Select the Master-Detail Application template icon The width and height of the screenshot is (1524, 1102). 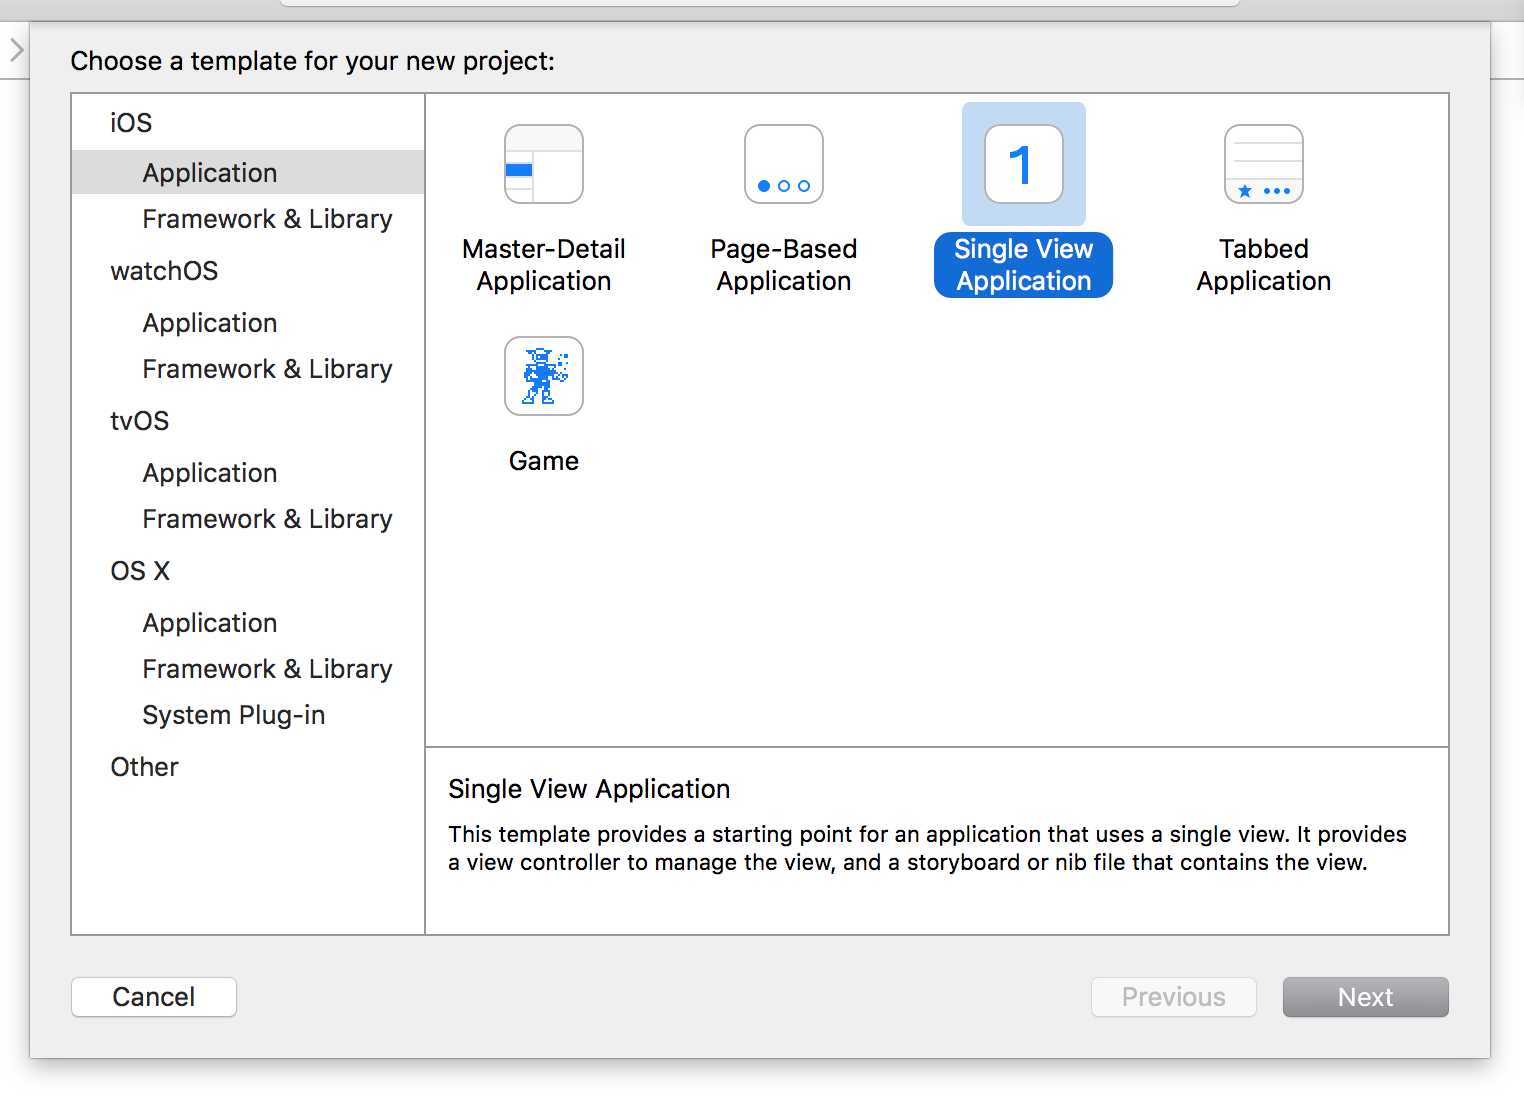click(544, 164)
